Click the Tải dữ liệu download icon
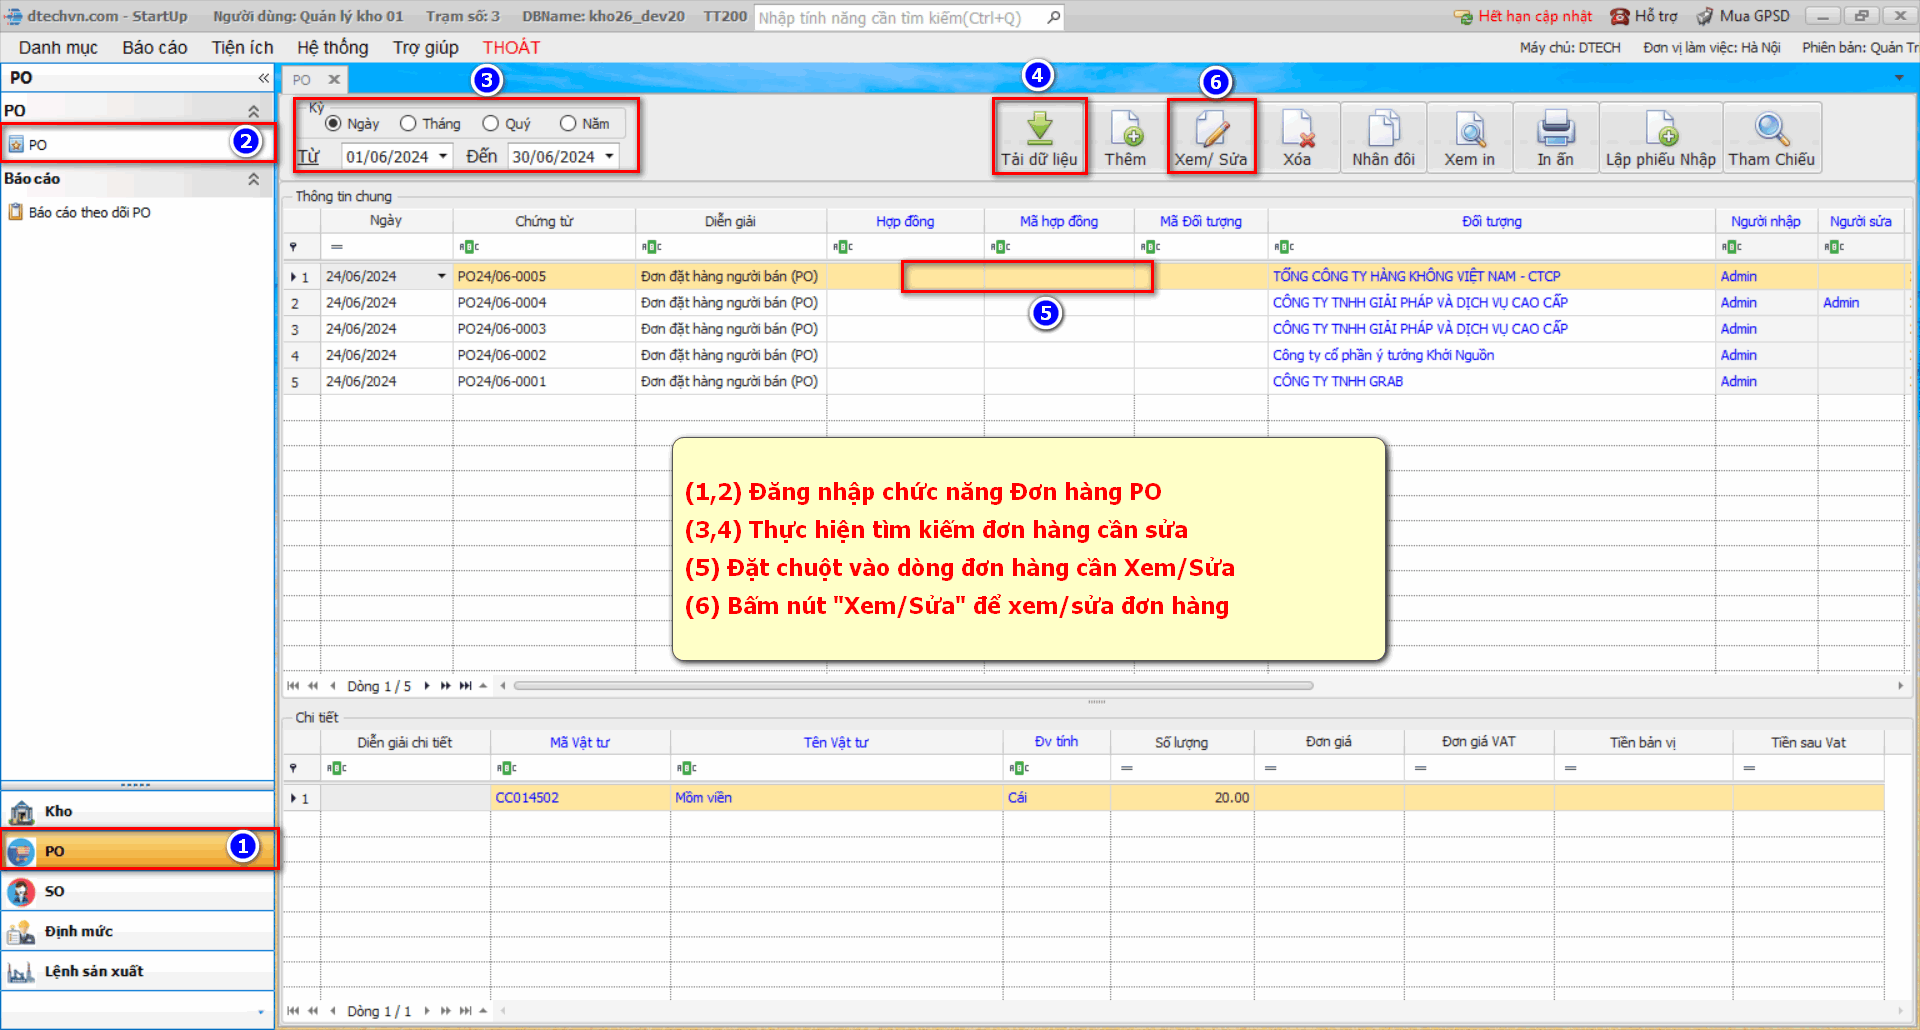The image size is (1920, 1030). point(1039,130)
